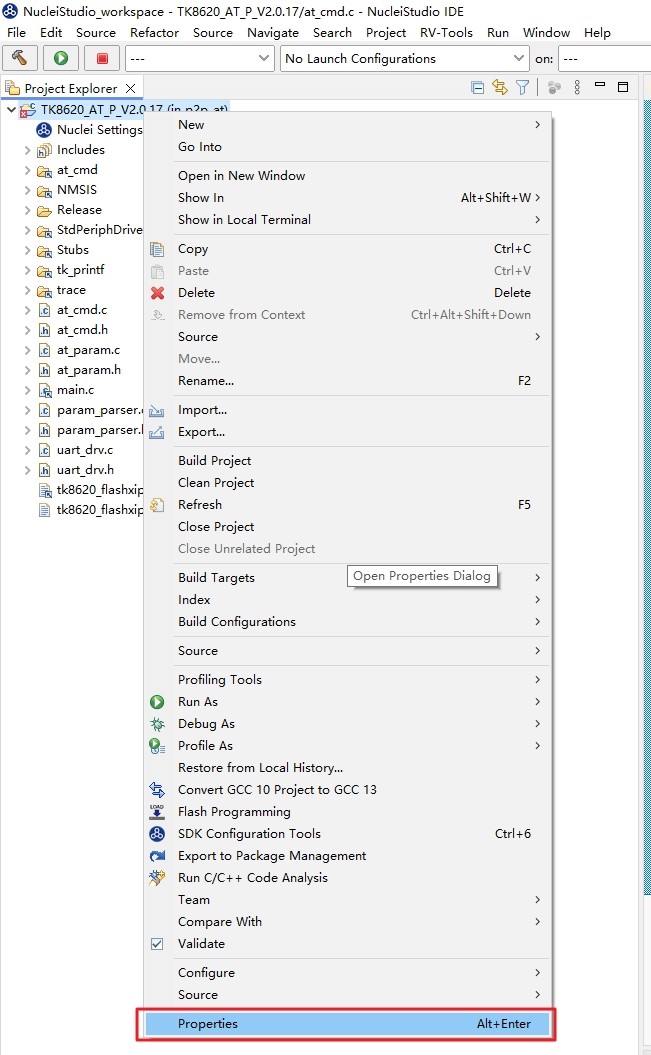Choose Clean Project from context menu
Image resolution: width=651 pixels, height=1055 pixels.
348,482
